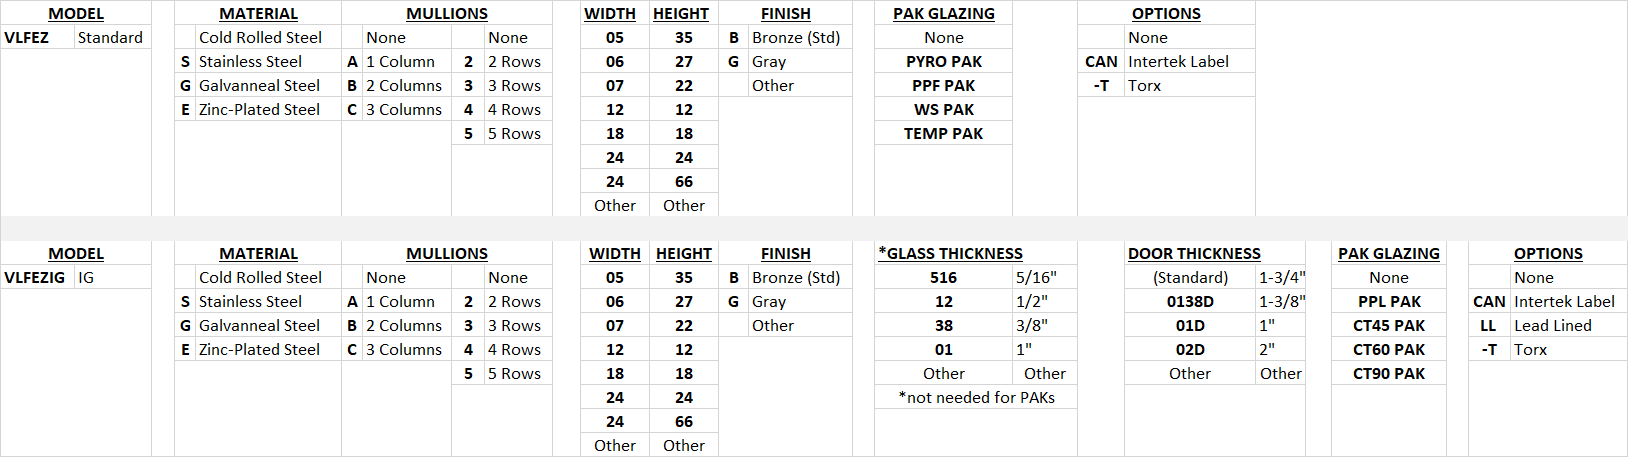
Task: Click the 02D door thickness code
Action: coord(1190,350)
